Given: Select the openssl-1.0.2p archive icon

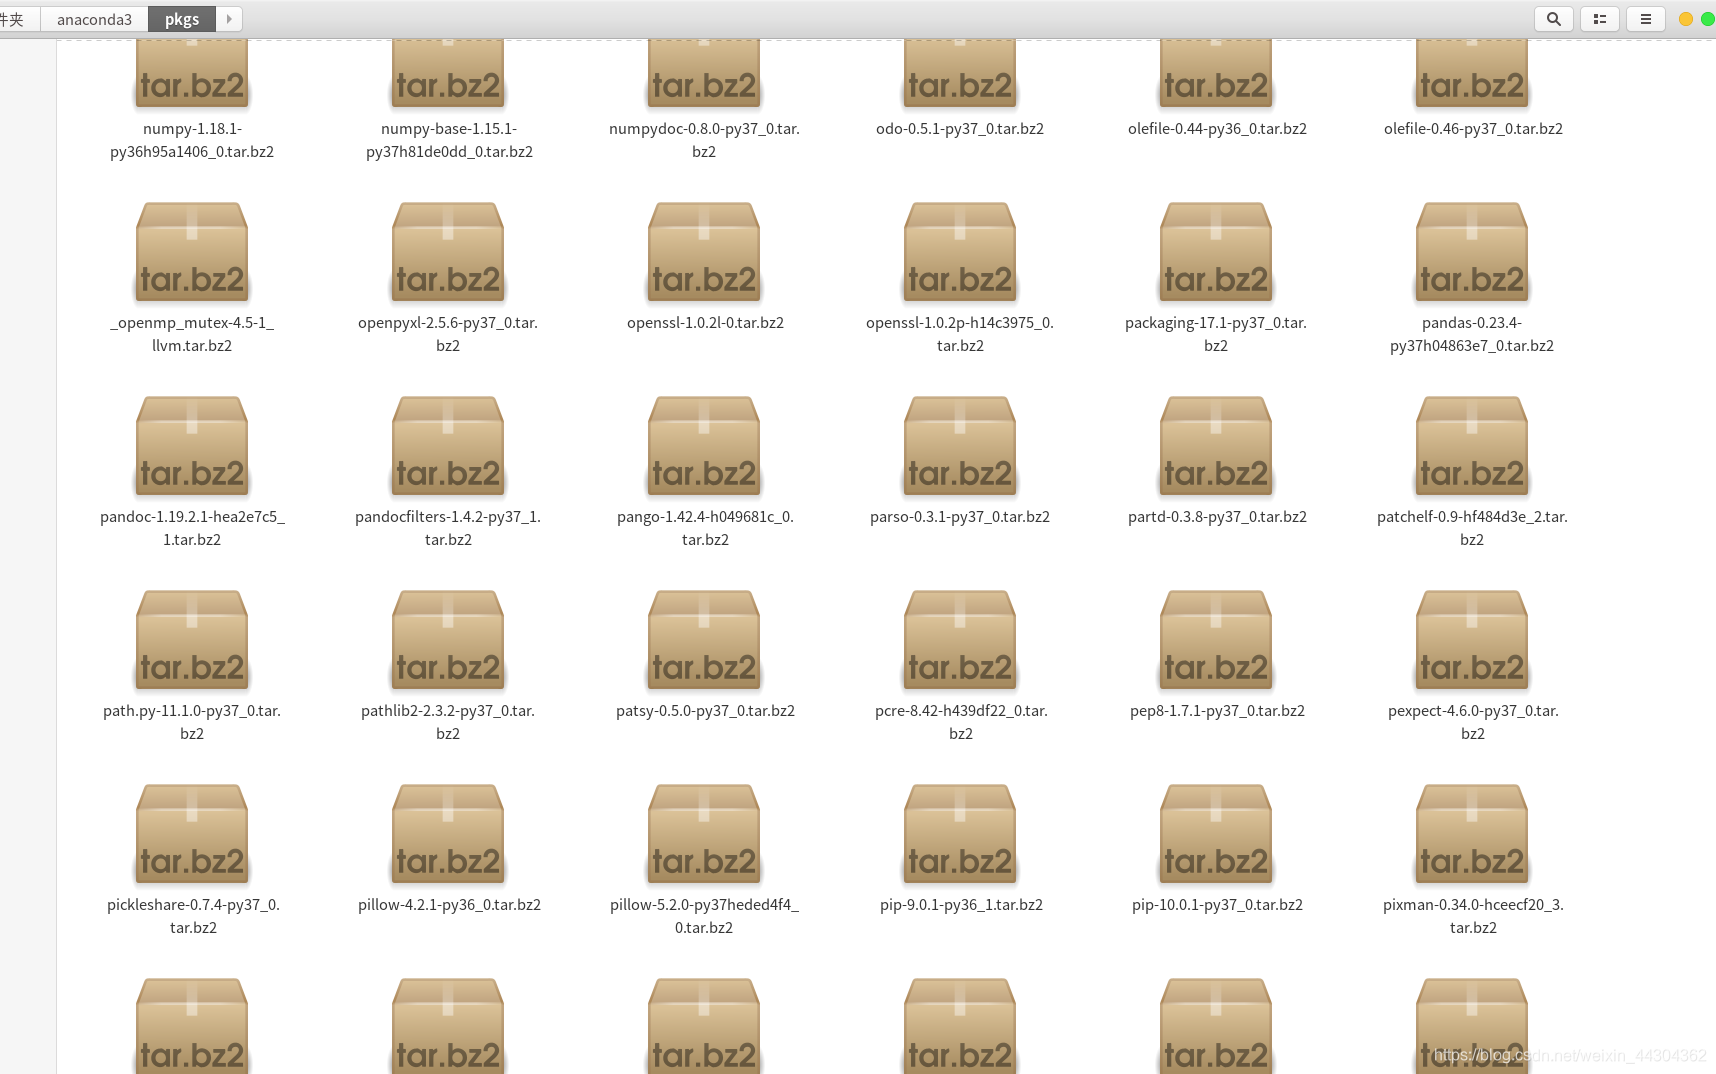Looking at the screenshot, I should [x=960, y=252].
